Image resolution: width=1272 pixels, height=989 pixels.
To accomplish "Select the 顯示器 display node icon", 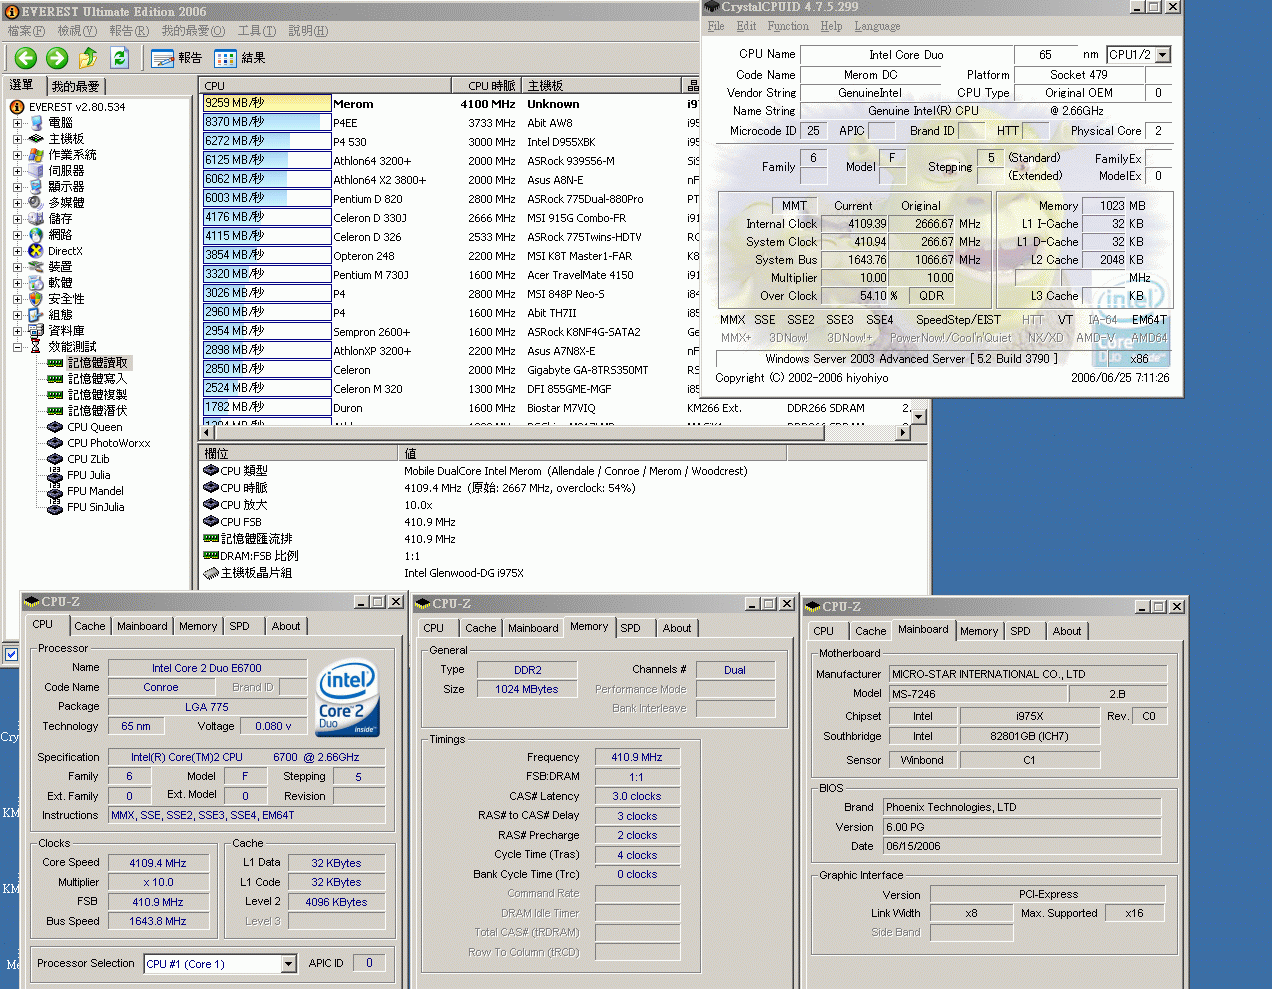I will pyautogui.click(x=37, y=187).
